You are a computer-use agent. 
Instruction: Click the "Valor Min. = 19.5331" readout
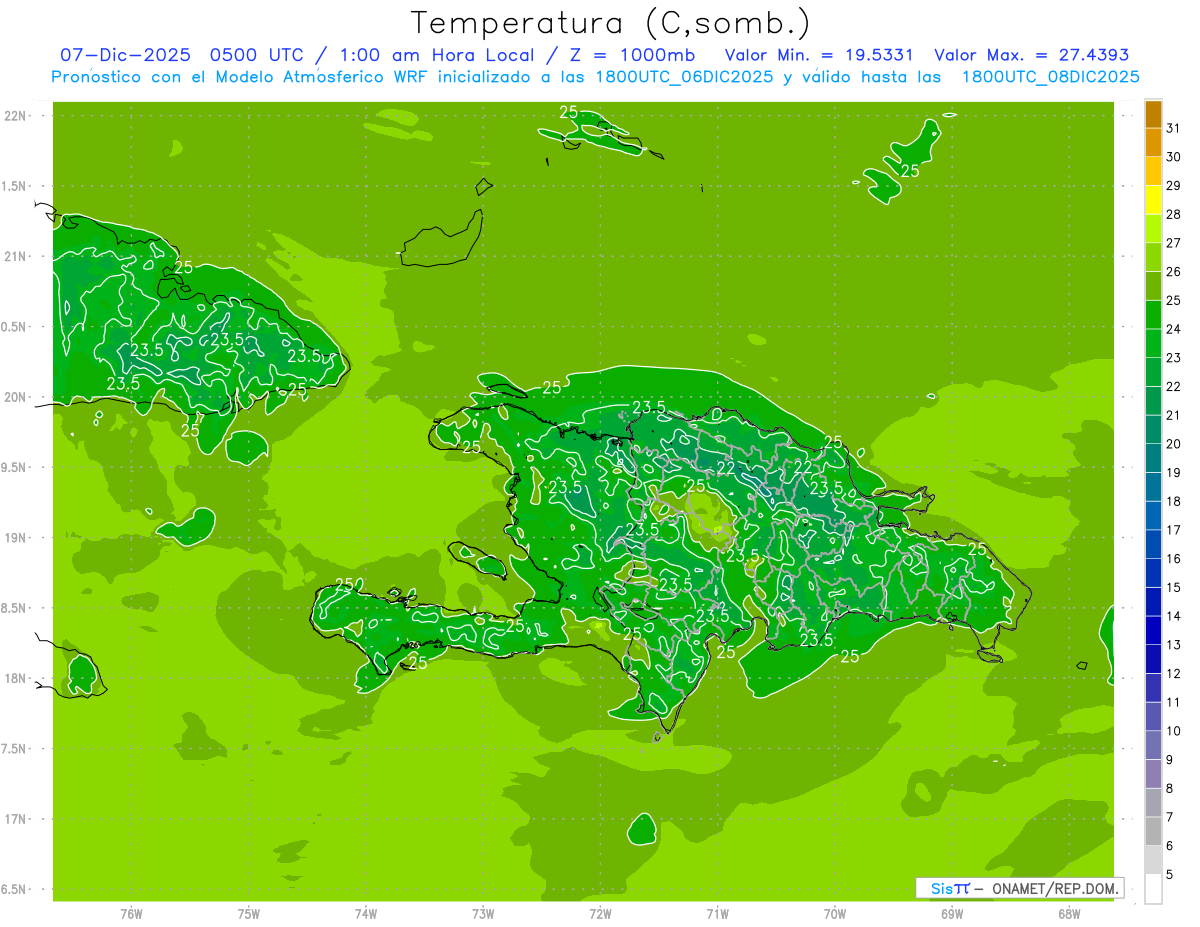click(x=819, y=55)
